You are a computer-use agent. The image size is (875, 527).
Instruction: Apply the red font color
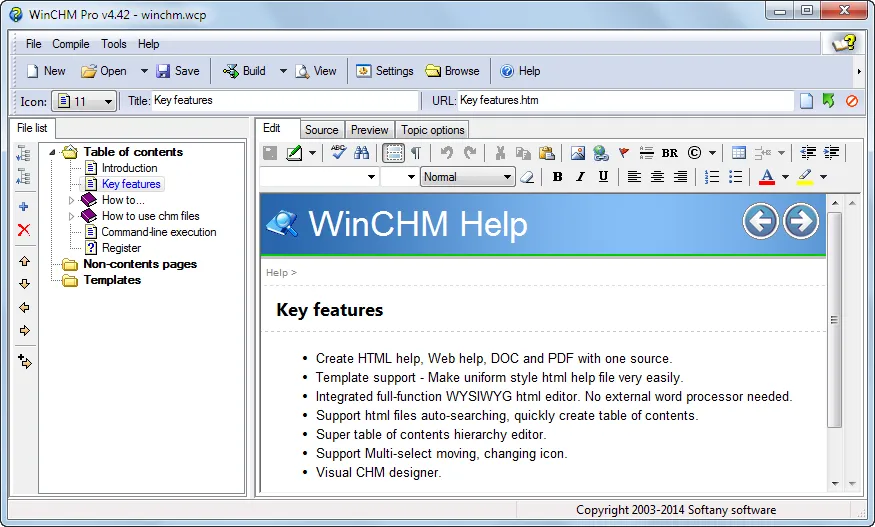[767, 177]
